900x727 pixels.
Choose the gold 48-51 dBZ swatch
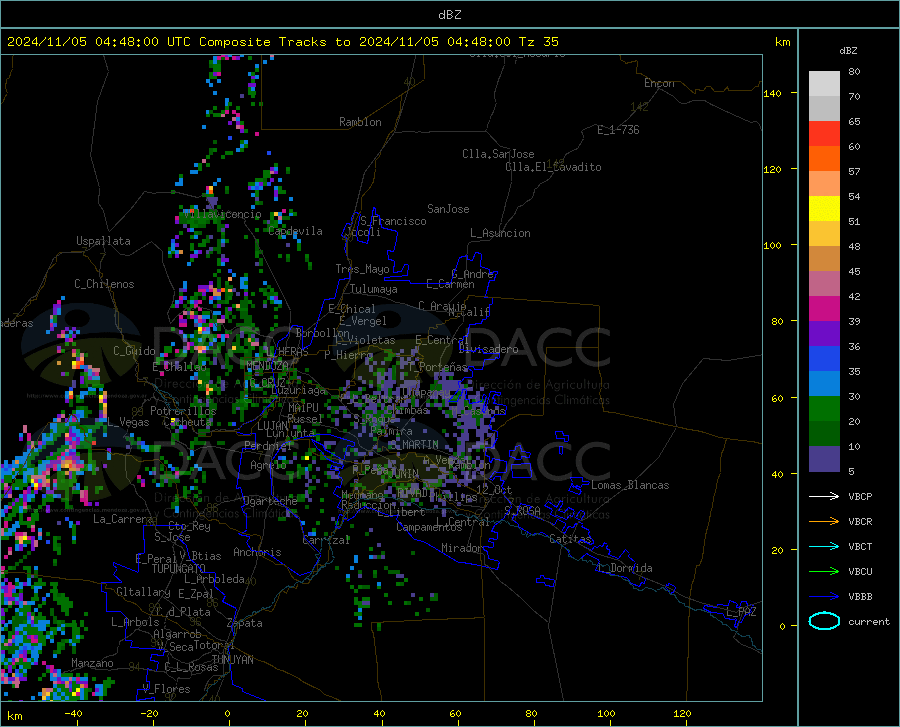[x=824, y=234]
